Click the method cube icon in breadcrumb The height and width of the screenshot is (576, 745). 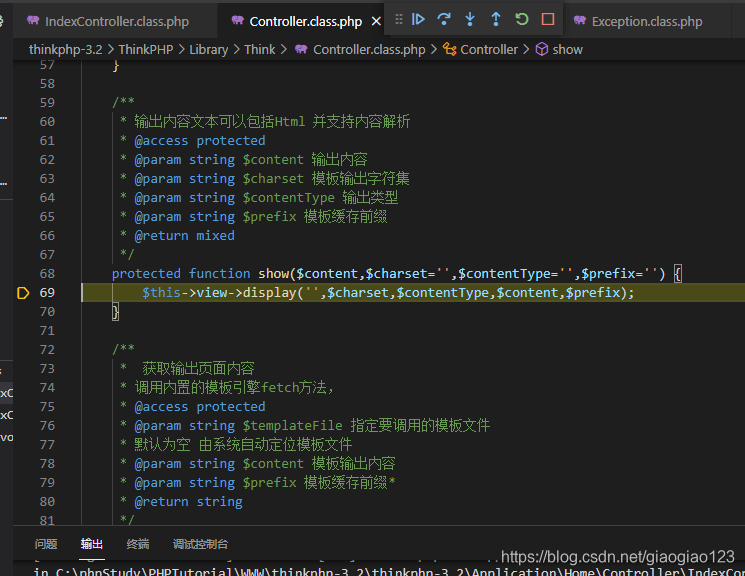pos(542,49)
